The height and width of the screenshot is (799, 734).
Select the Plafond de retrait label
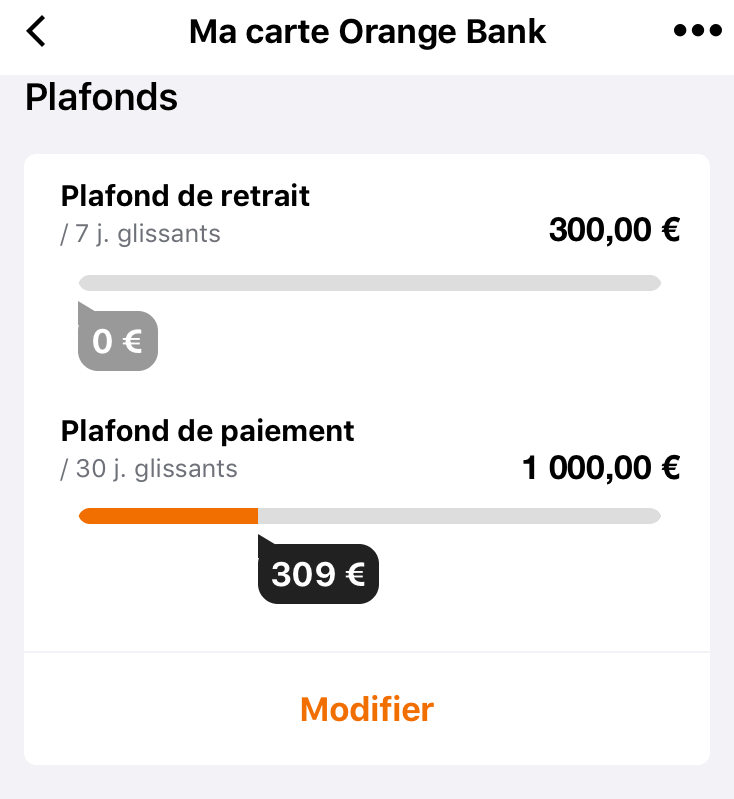185,195
